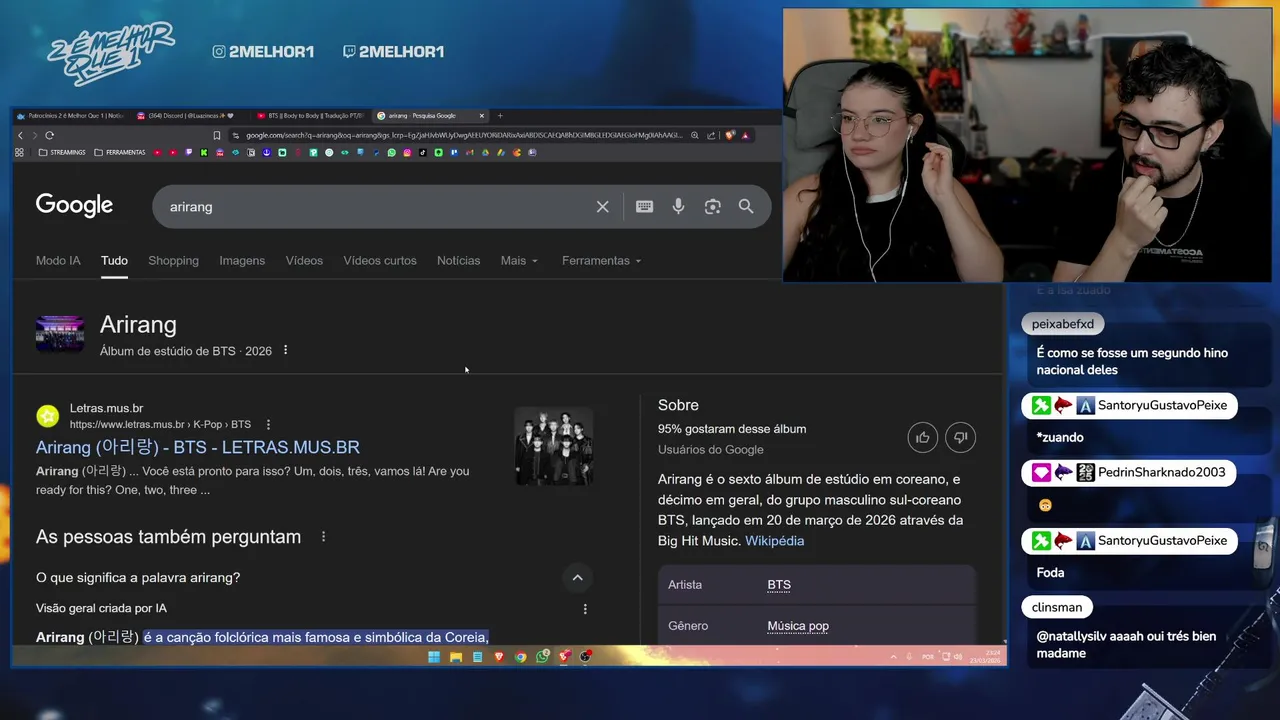This screenshot has height=720, width=1280.
Task: Switch to BTS Body to Body Tradução tab
Action: tap(312, 116)
